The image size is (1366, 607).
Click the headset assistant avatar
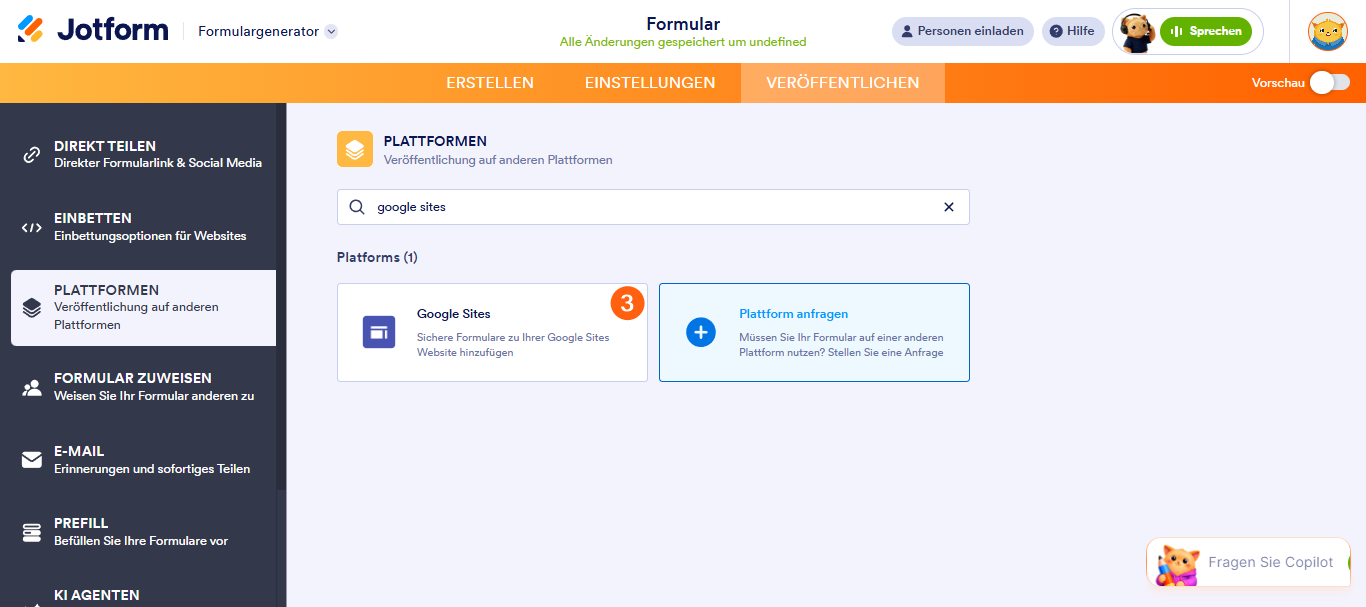(x=1137, y=32)
